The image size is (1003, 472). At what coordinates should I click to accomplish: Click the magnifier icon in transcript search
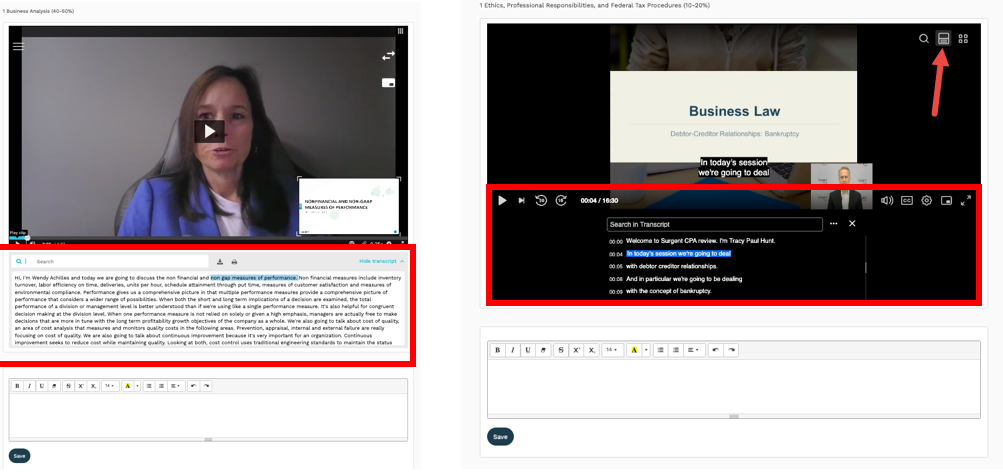19,262
